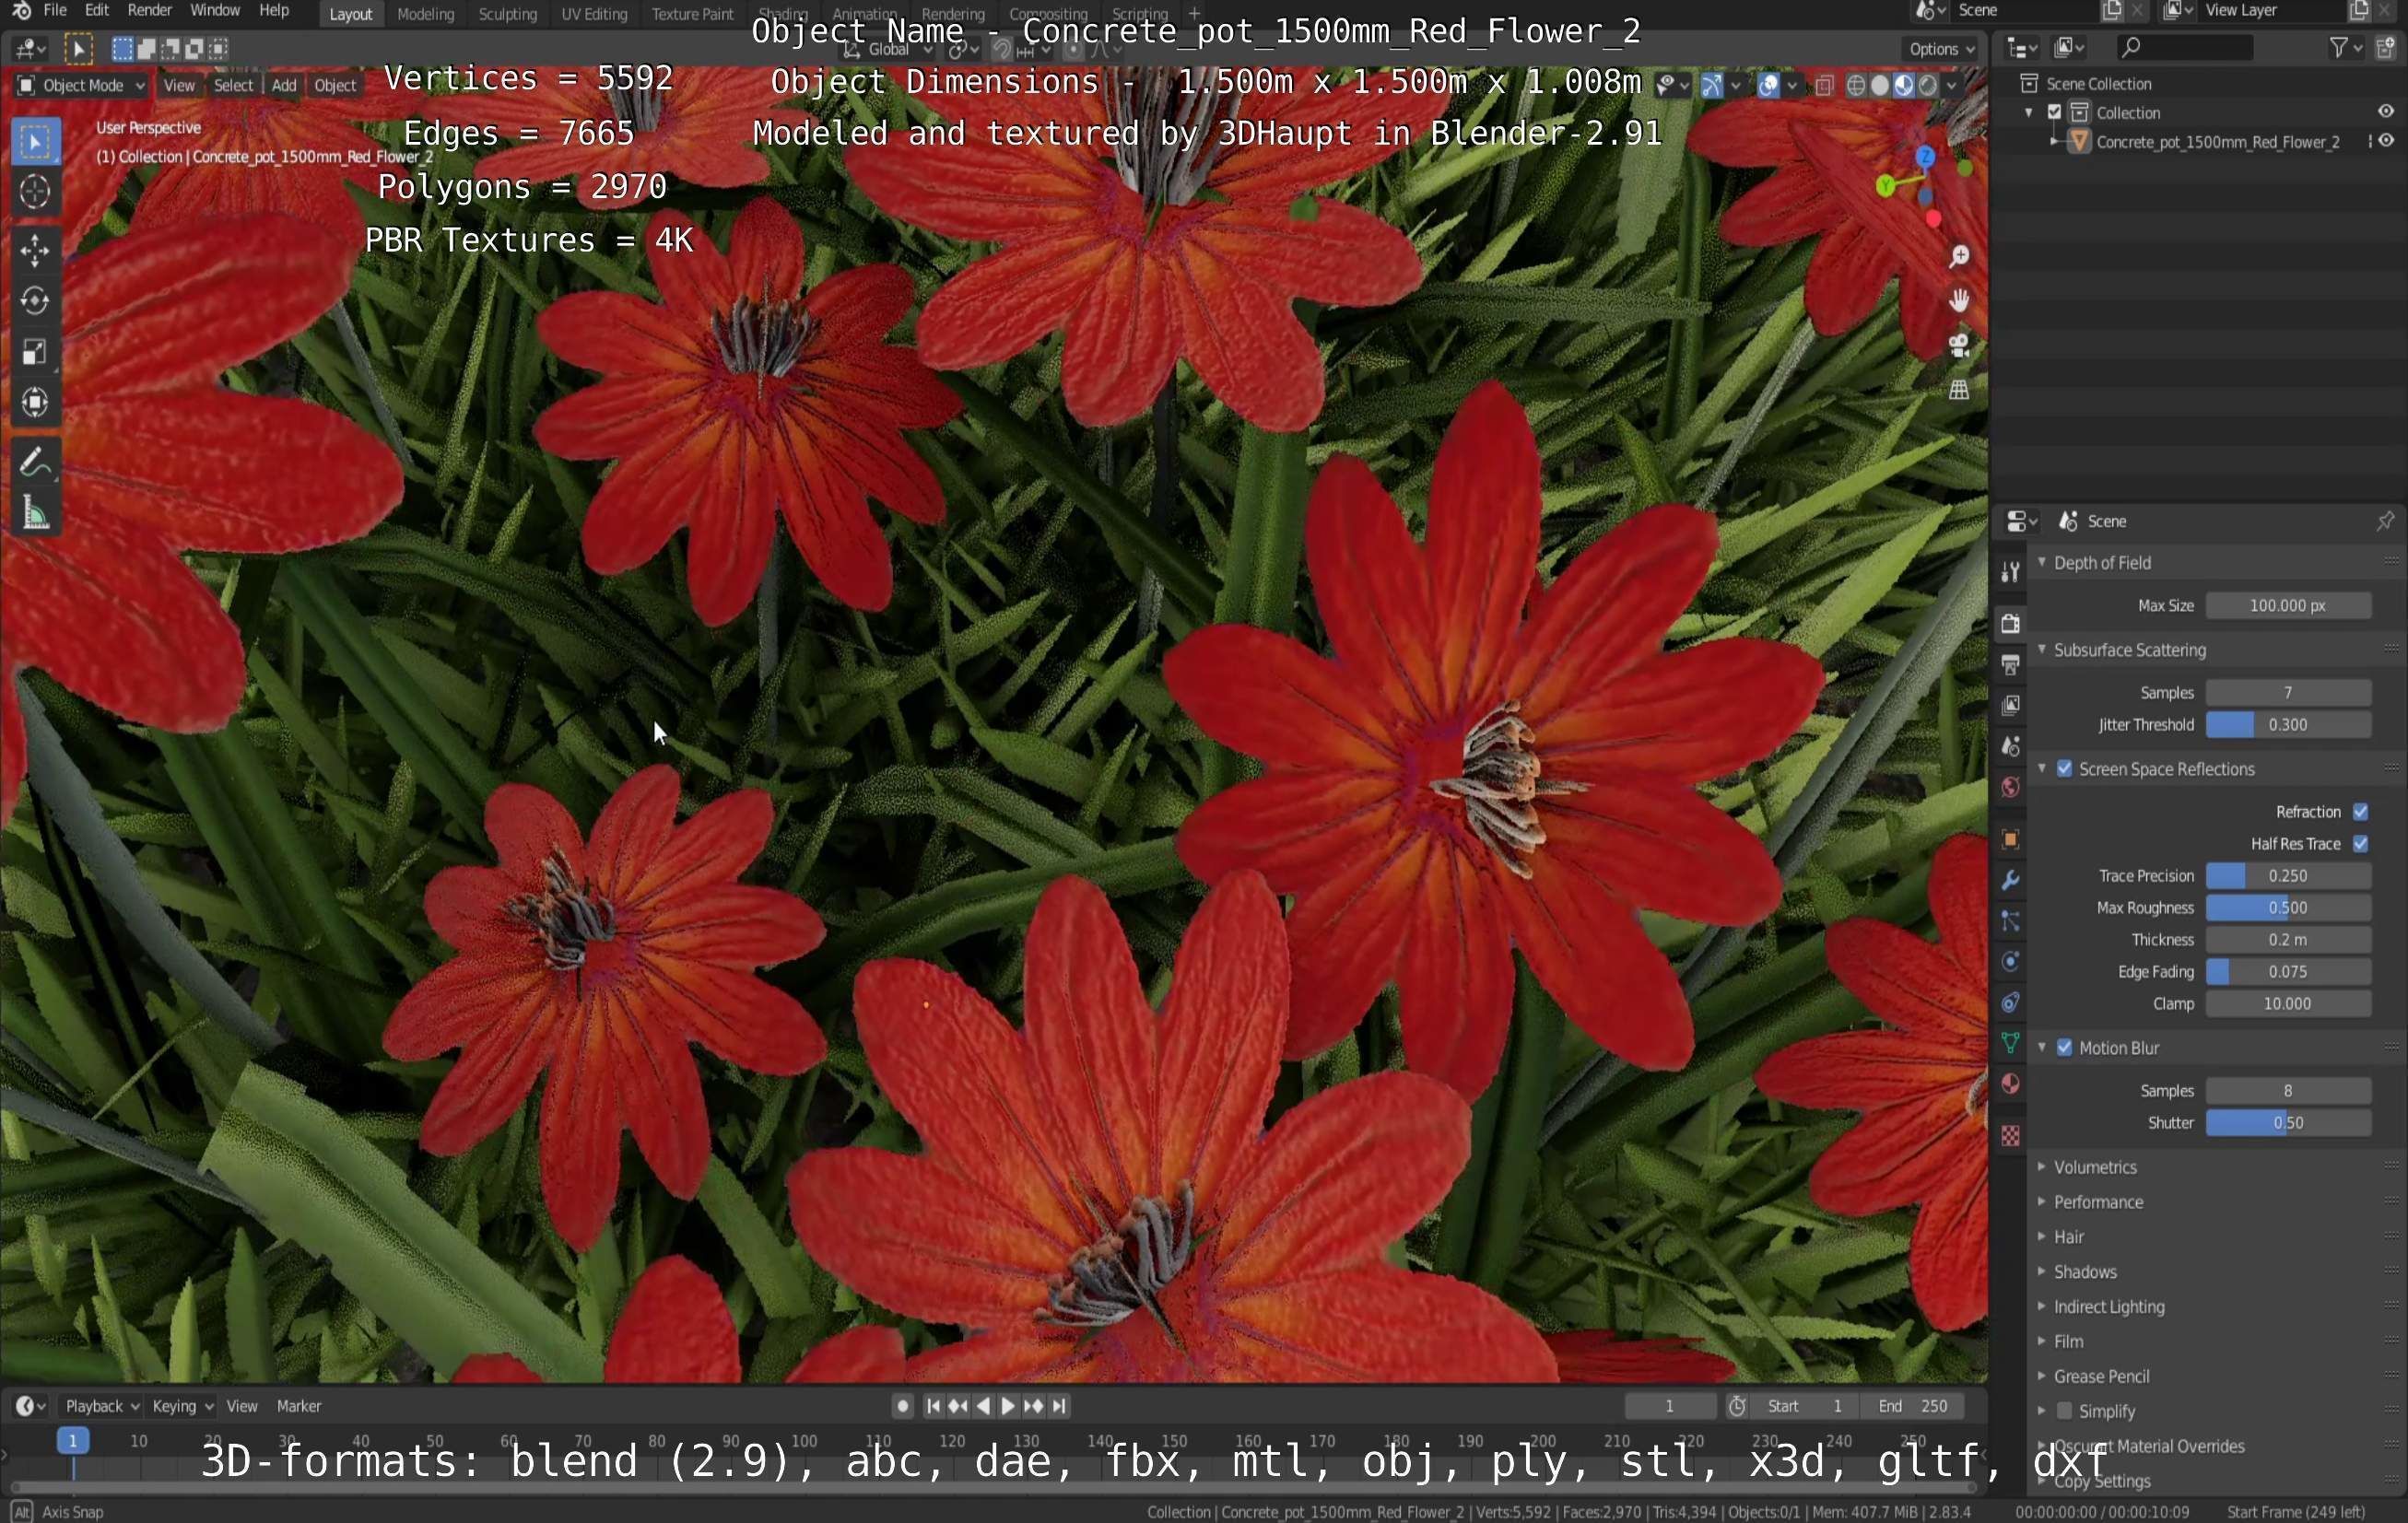Open the Physics properties tab
Image resolution: width=2408 pixels, height=1523 pixels.
2010,961
